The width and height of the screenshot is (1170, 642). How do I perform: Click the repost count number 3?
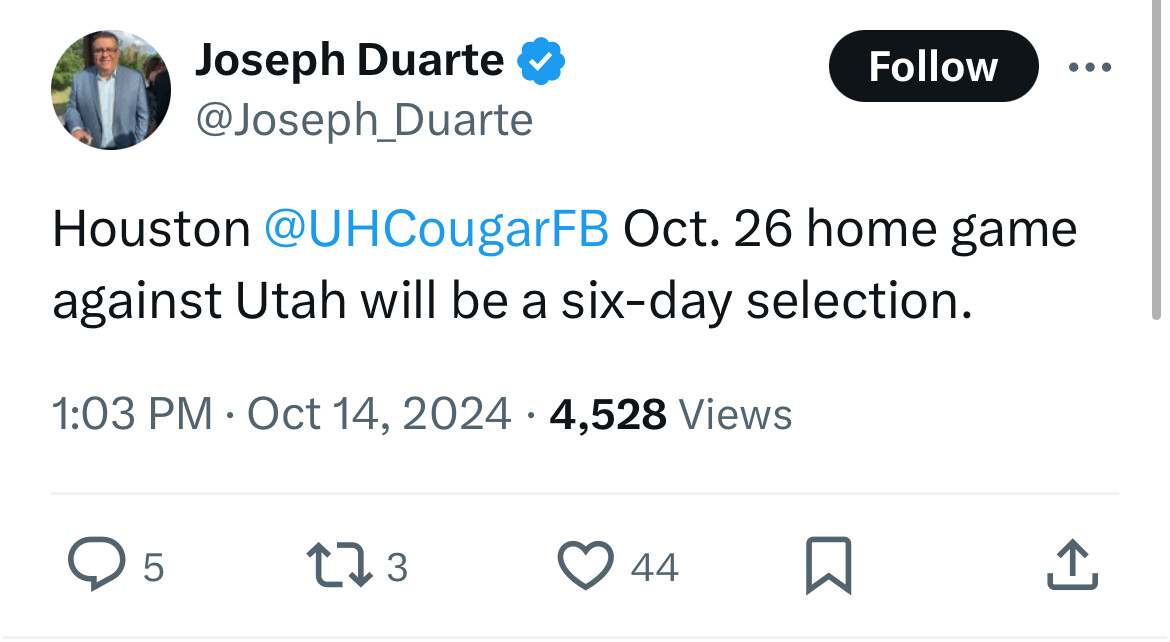coord(397,568)
